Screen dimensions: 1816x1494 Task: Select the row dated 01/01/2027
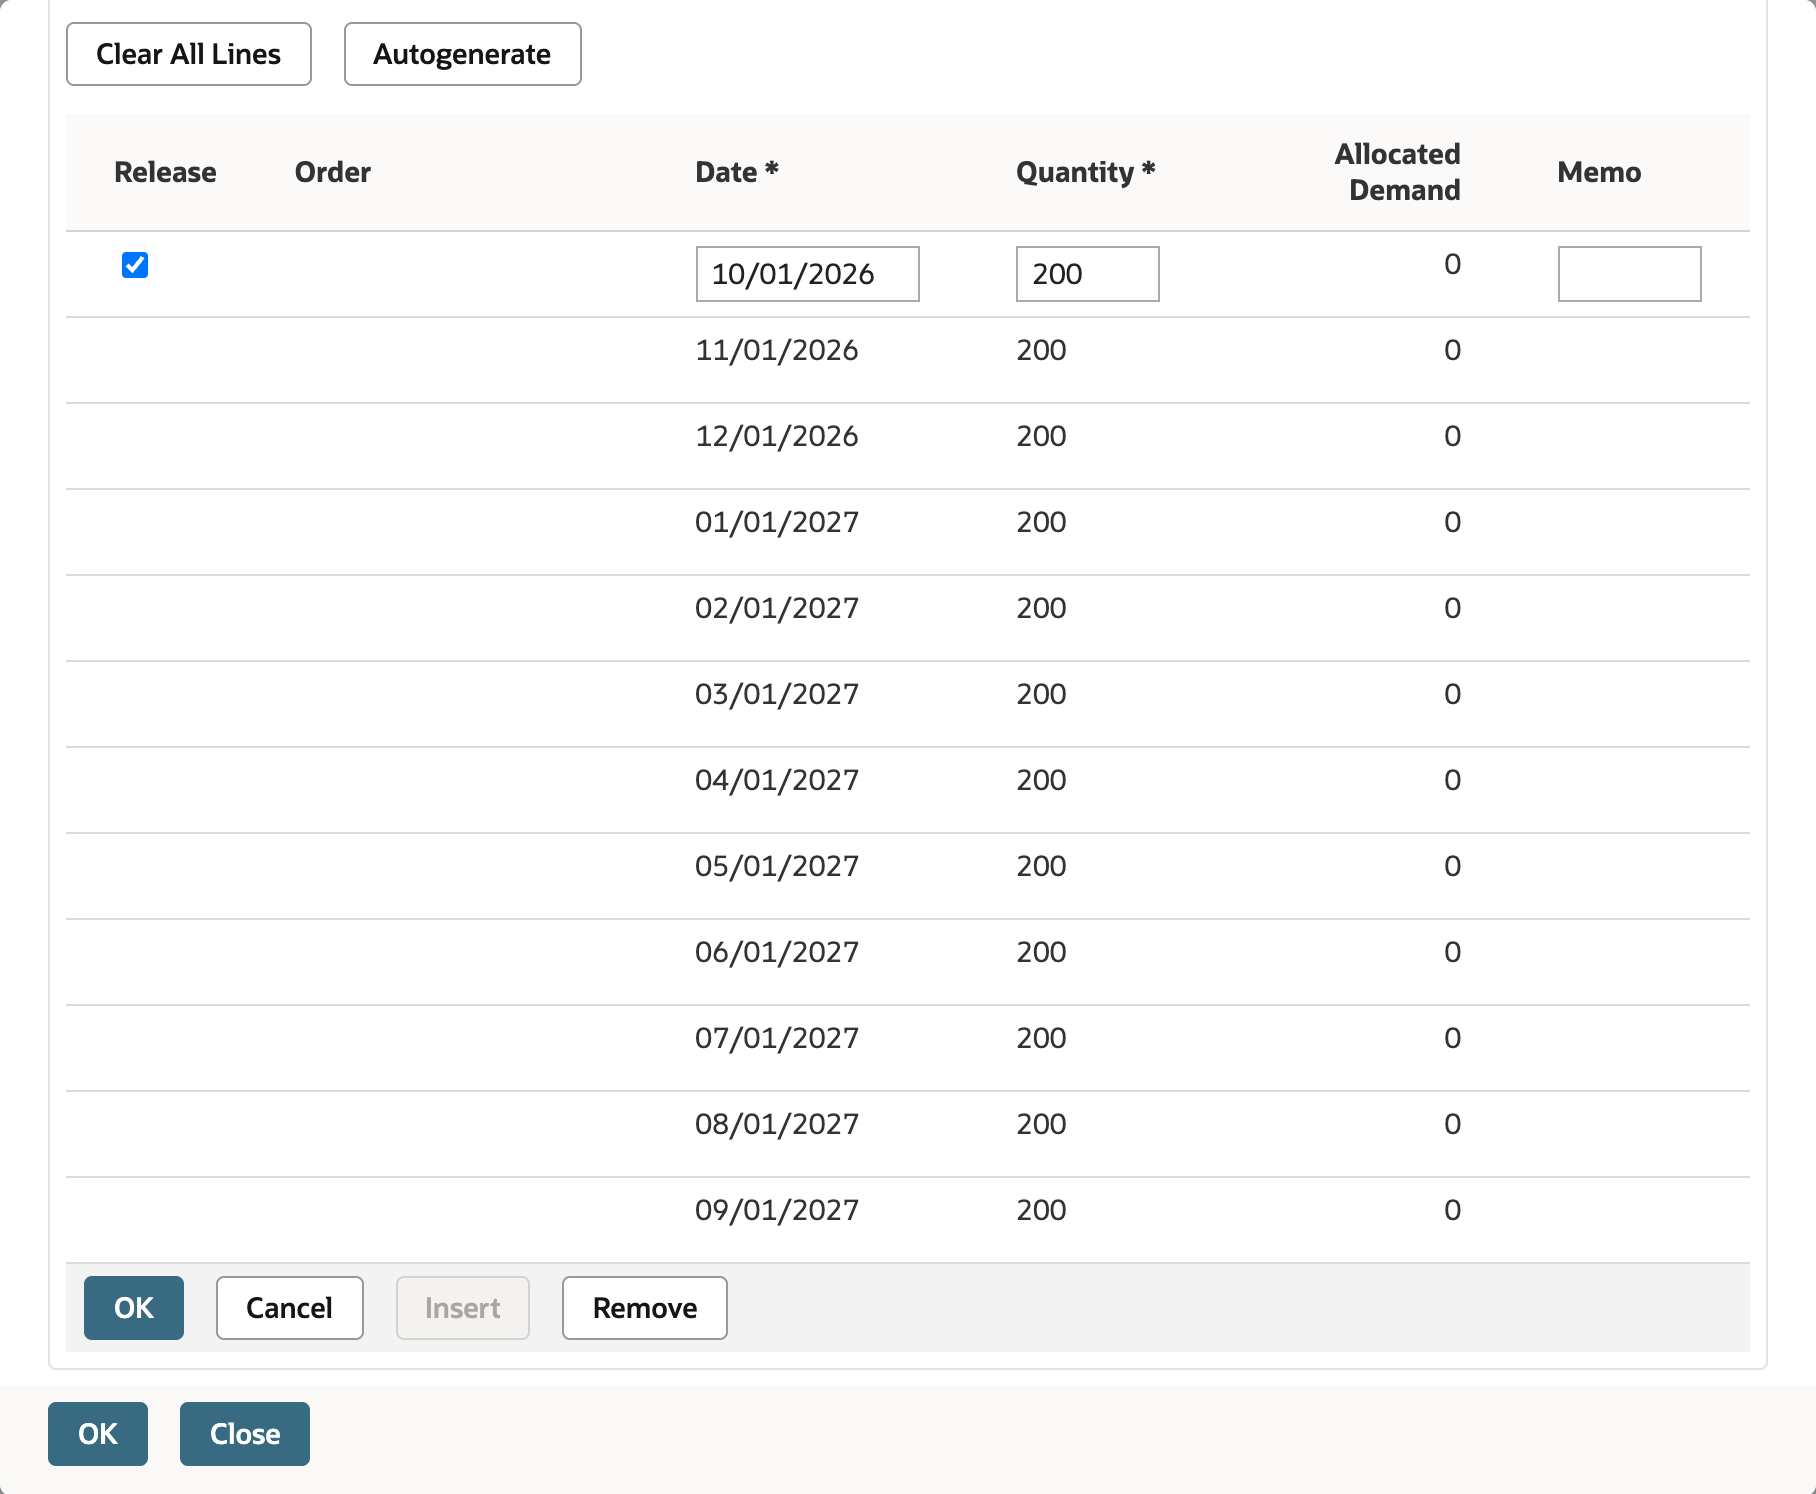[908, 532]
